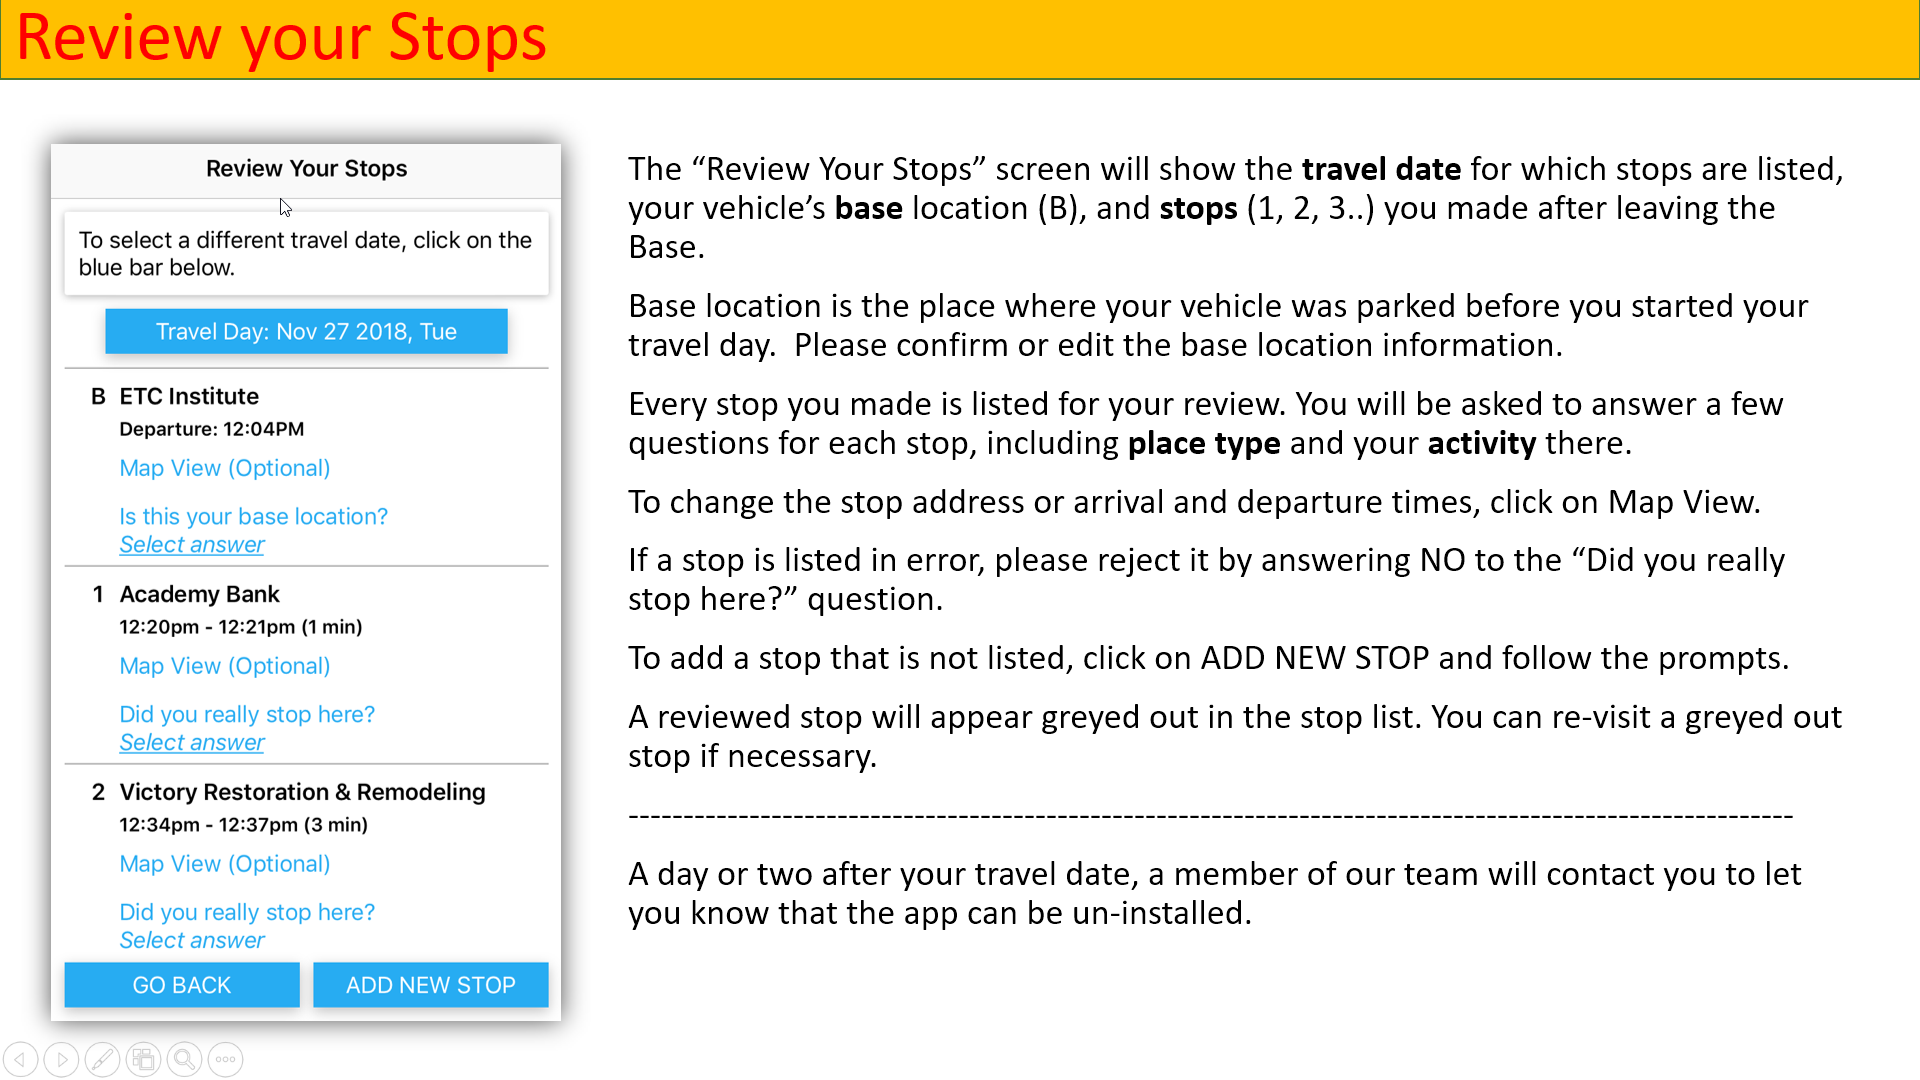Viewport: 1920px width, 1080px height.
Task: Select answer for base location question
Action: pyautogui.click(x=192, y=545)
